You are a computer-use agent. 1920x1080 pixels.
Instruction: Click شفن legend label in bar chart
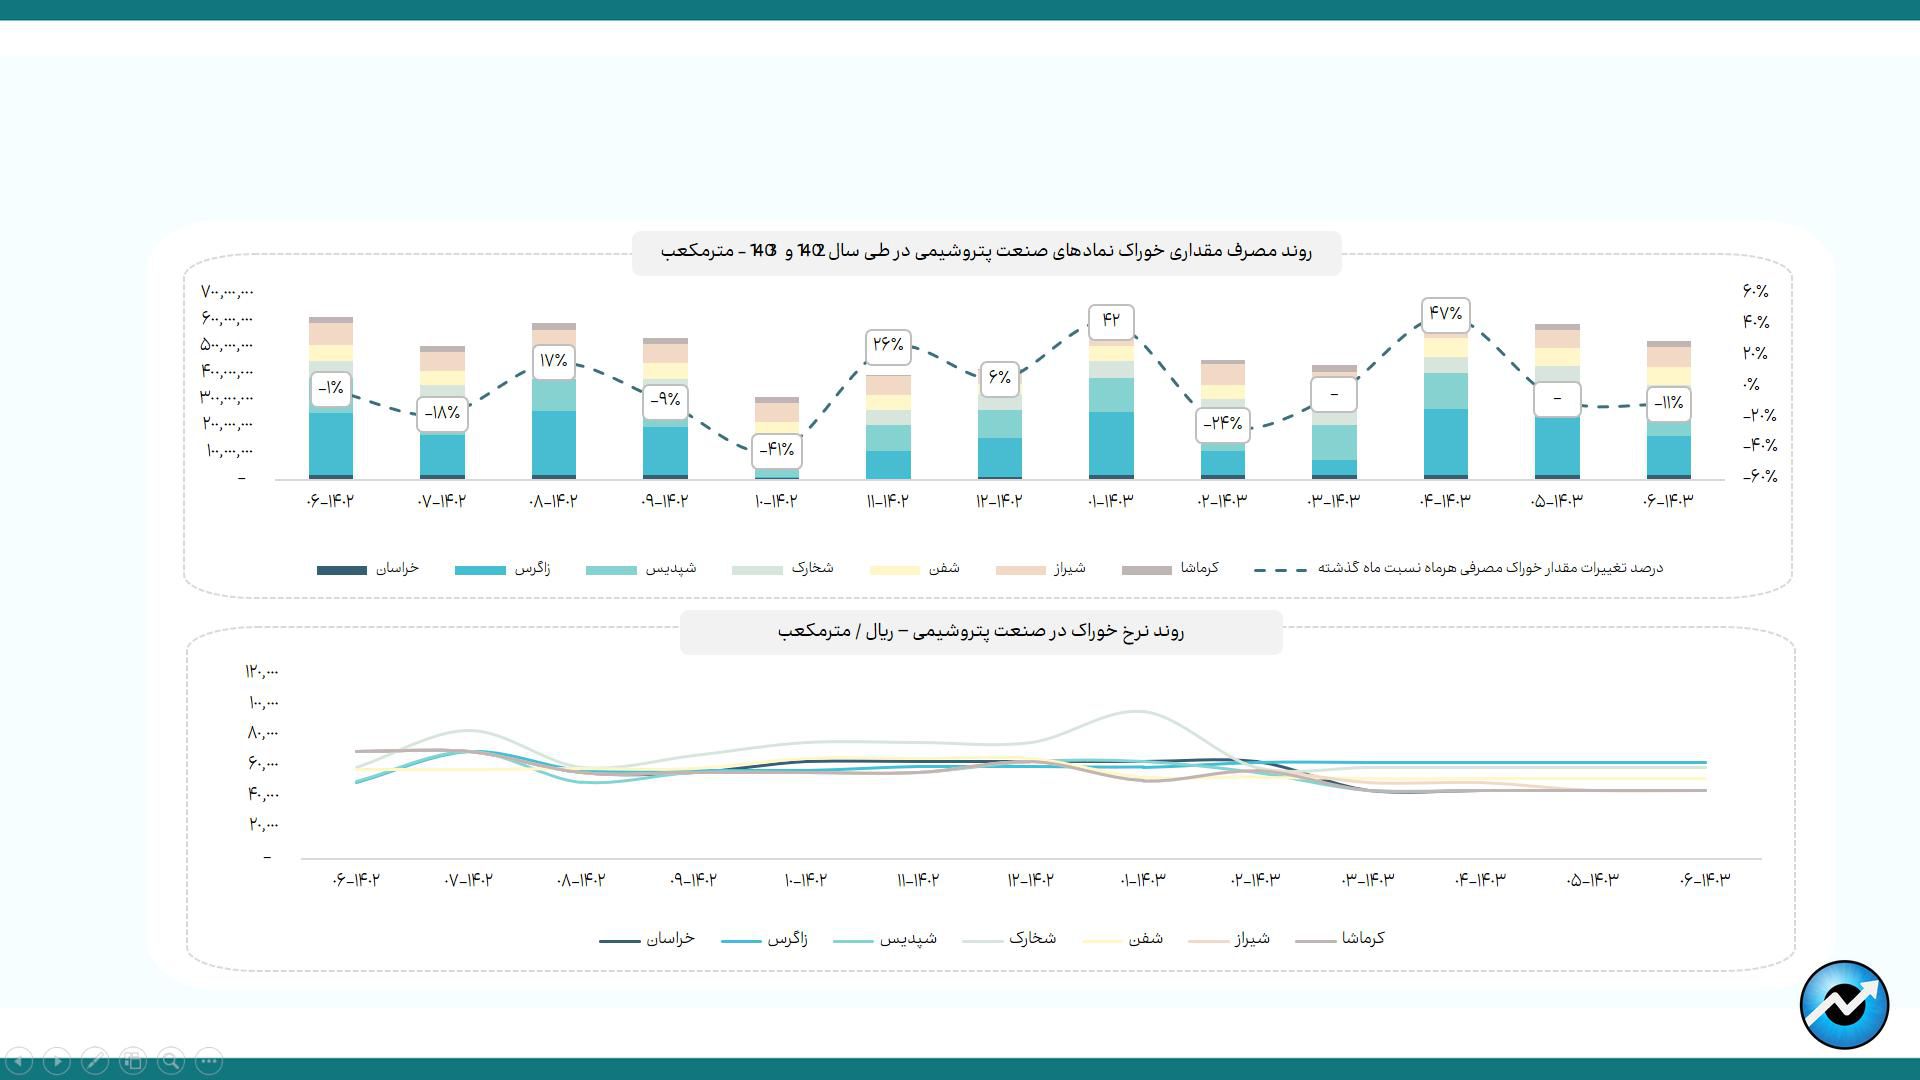944,568
